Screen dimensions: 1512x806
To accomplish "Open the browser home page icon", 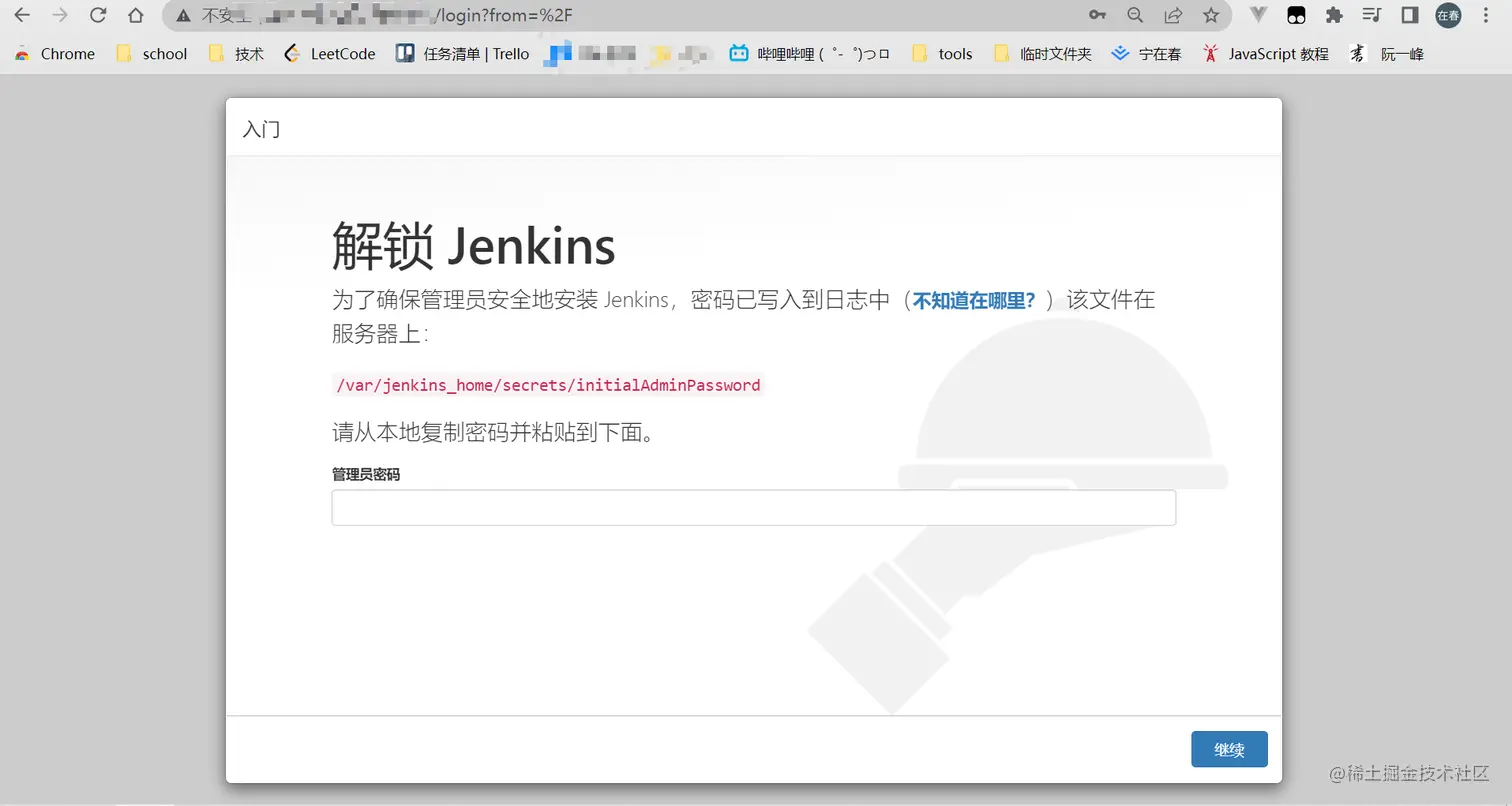I will click(136, 15).
